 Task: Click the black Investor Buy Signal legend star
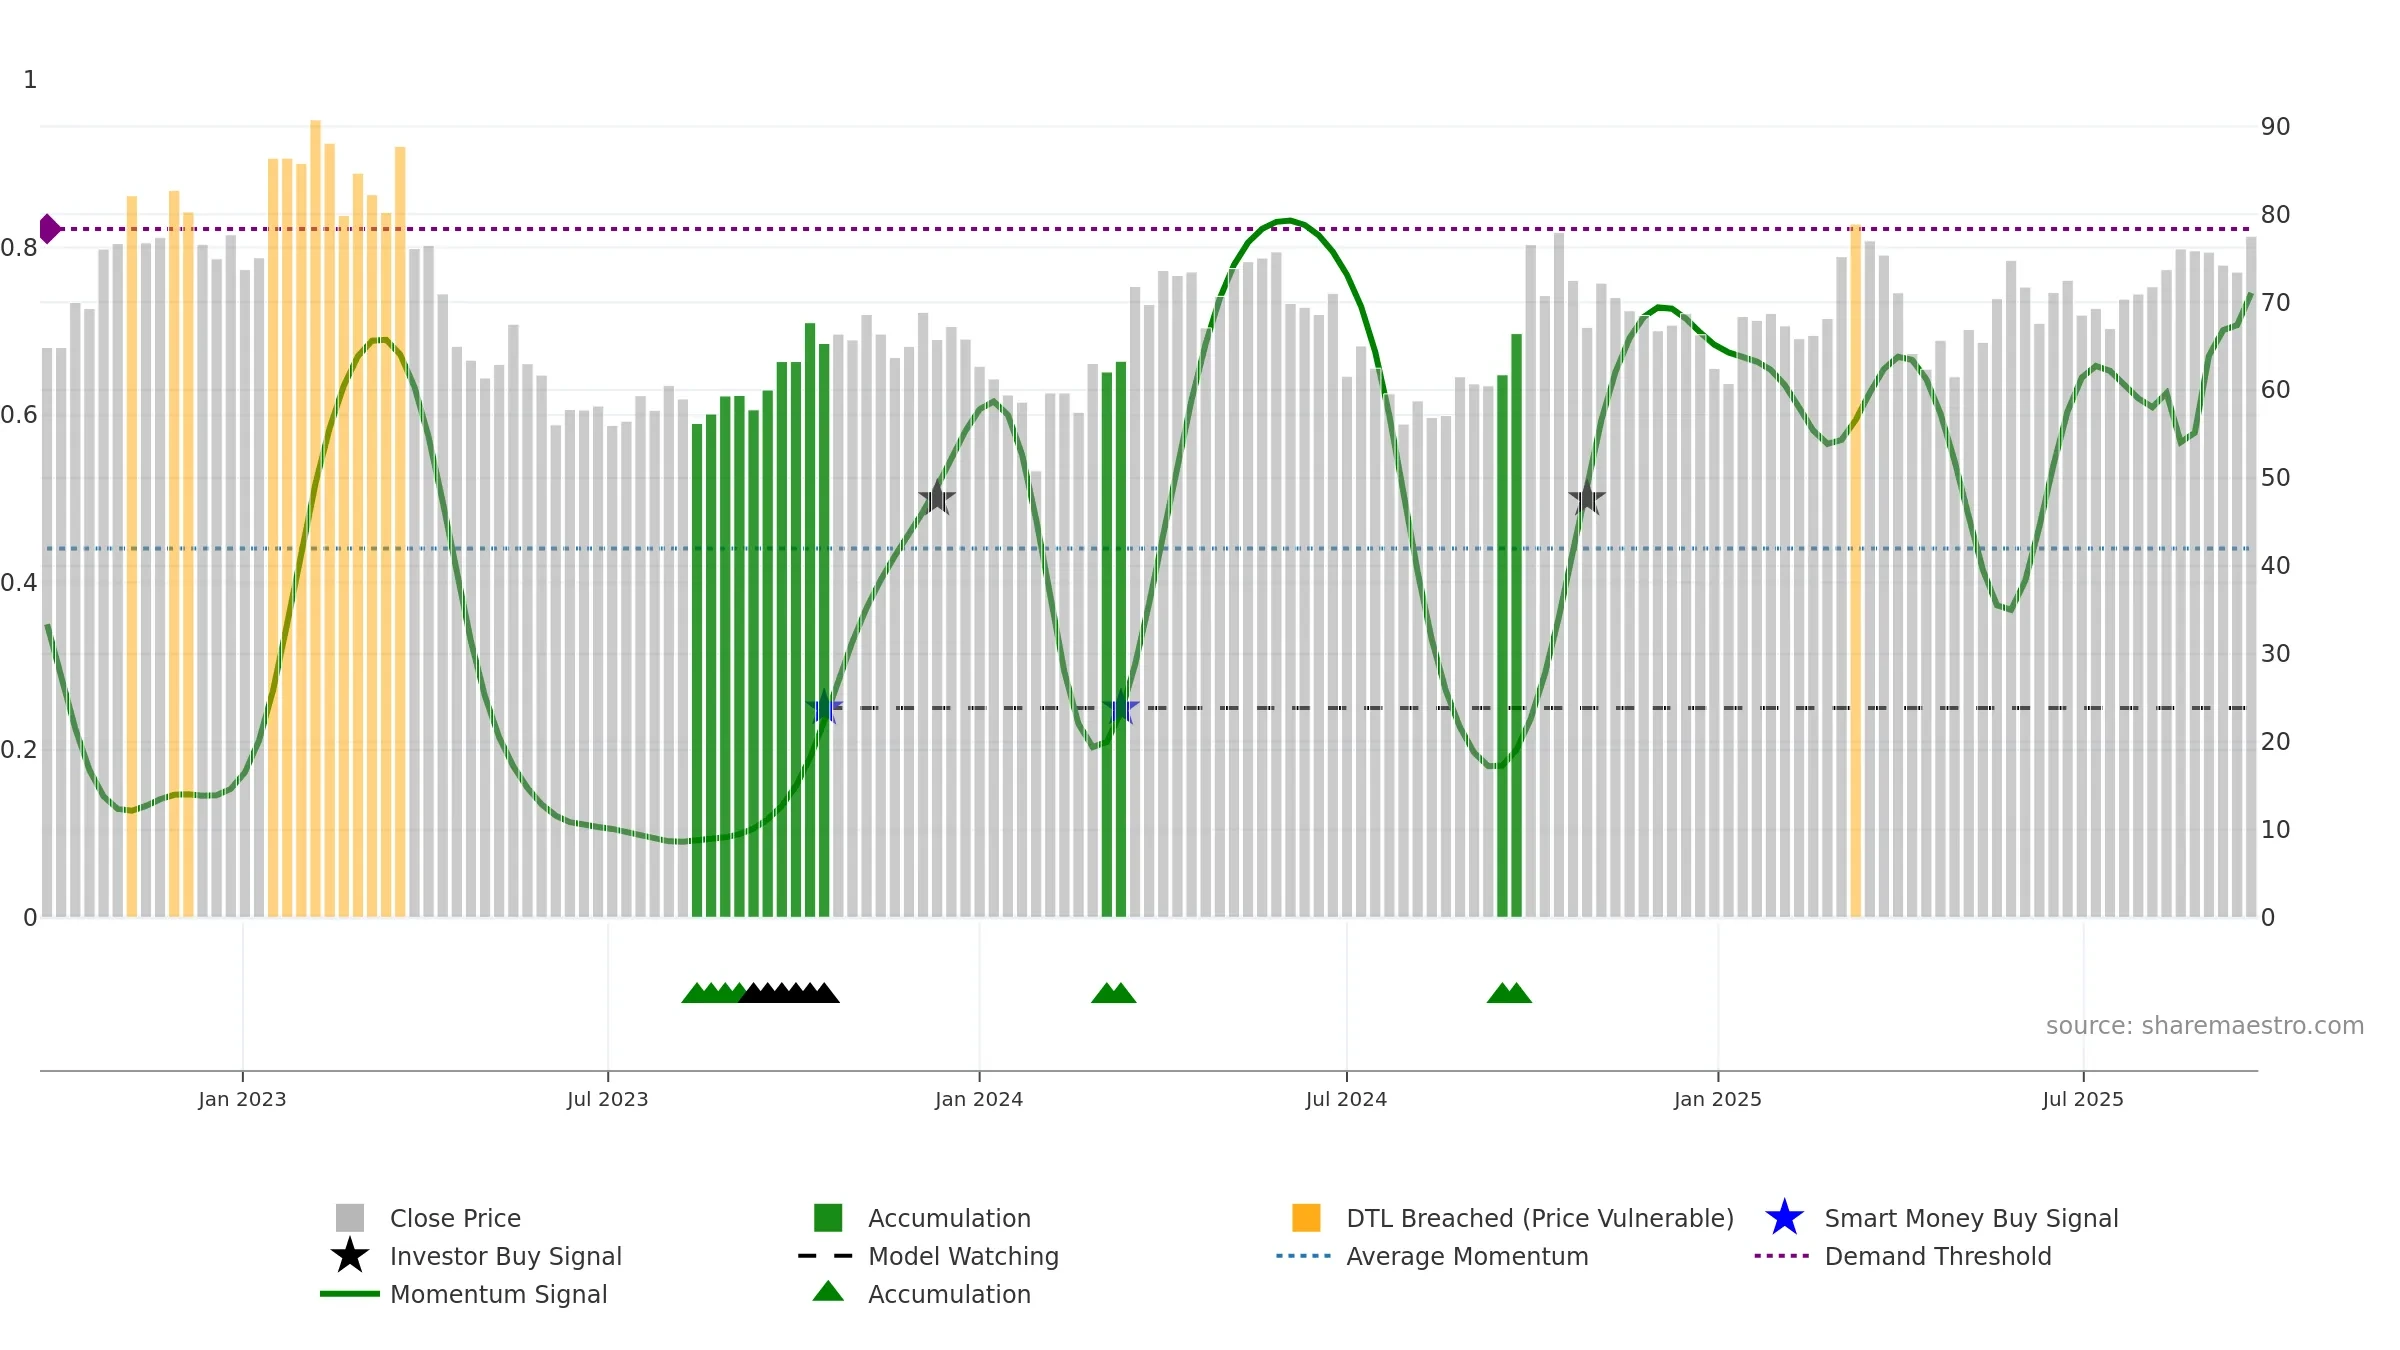(350, 1256)
